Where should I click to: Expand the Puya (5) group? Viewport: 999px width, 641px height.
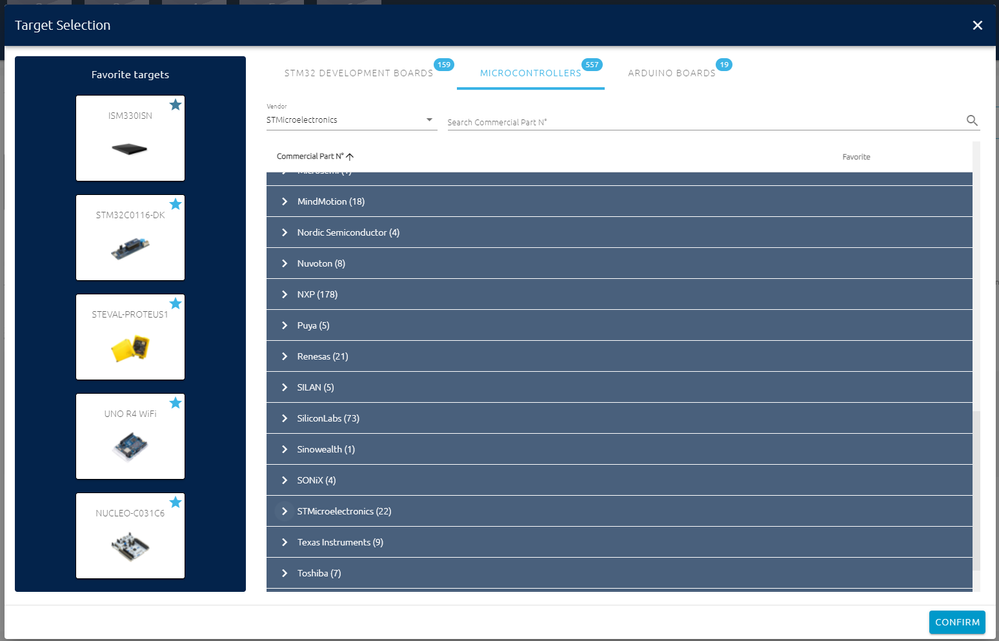285,326
